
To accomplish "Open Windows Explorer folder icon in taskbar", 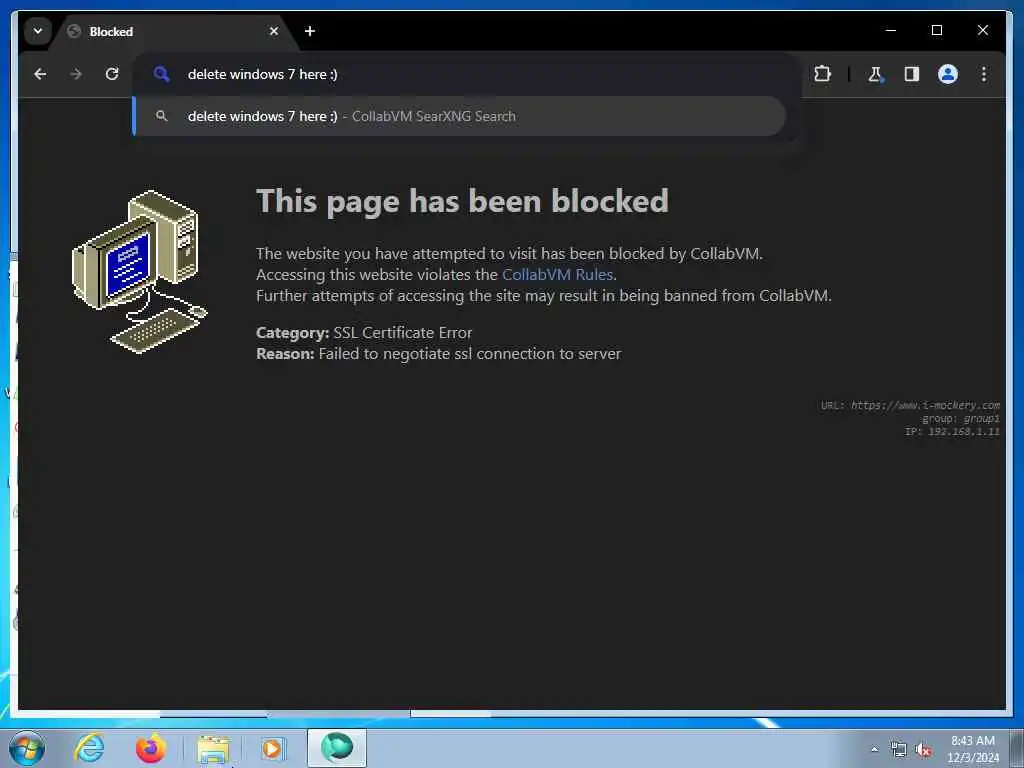I will 213,749.
